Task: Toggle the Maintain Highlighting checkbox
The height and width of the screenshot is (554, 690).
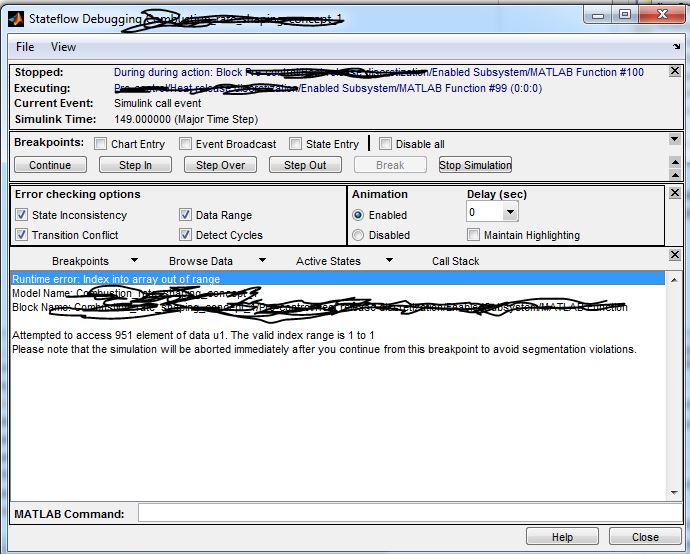Action: [473, 235]
